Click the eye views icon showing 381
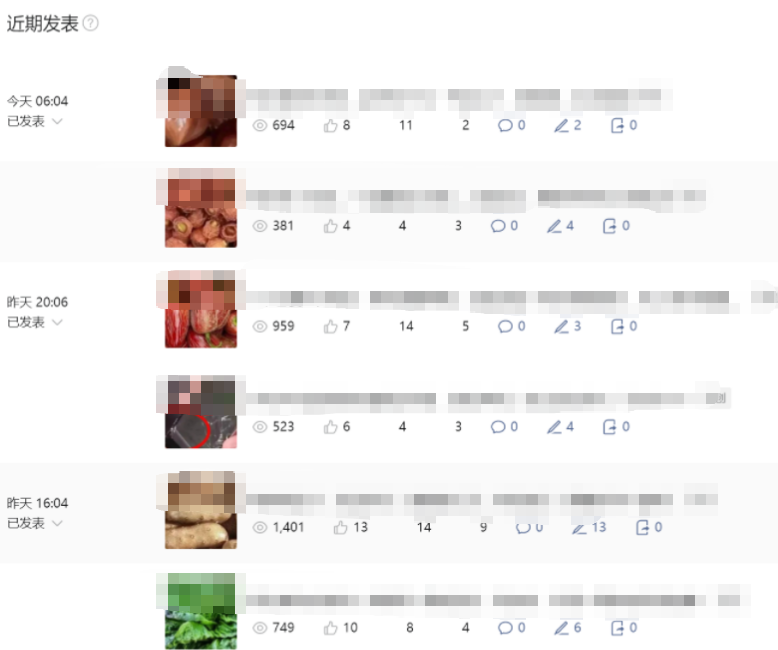The height and width of the screenshot is (650, 778). pyautogui.click(x=260, y=226)
